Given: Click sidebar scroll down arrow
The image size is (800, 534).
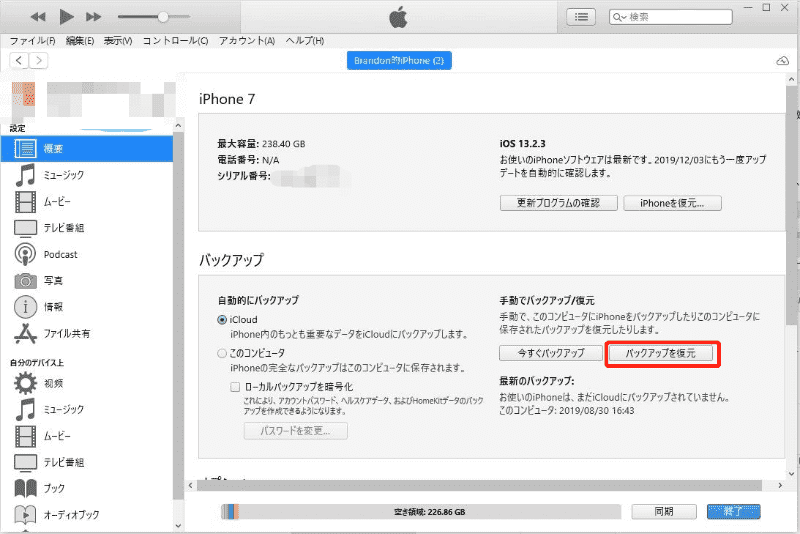Looking at the screenshot, I should click(x=178, y=525).
